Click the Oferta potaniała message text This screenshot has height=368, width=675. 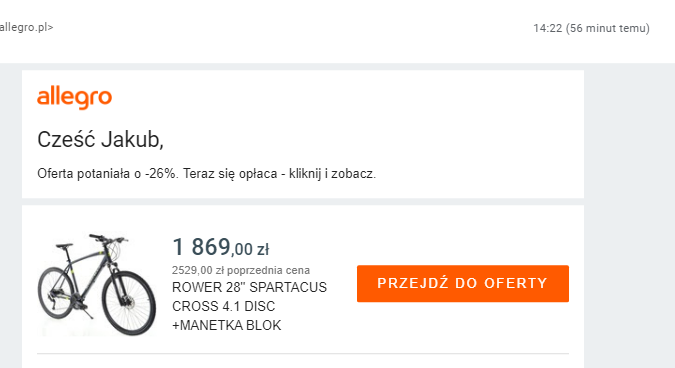pyautogui.click(x=207, y=174)
